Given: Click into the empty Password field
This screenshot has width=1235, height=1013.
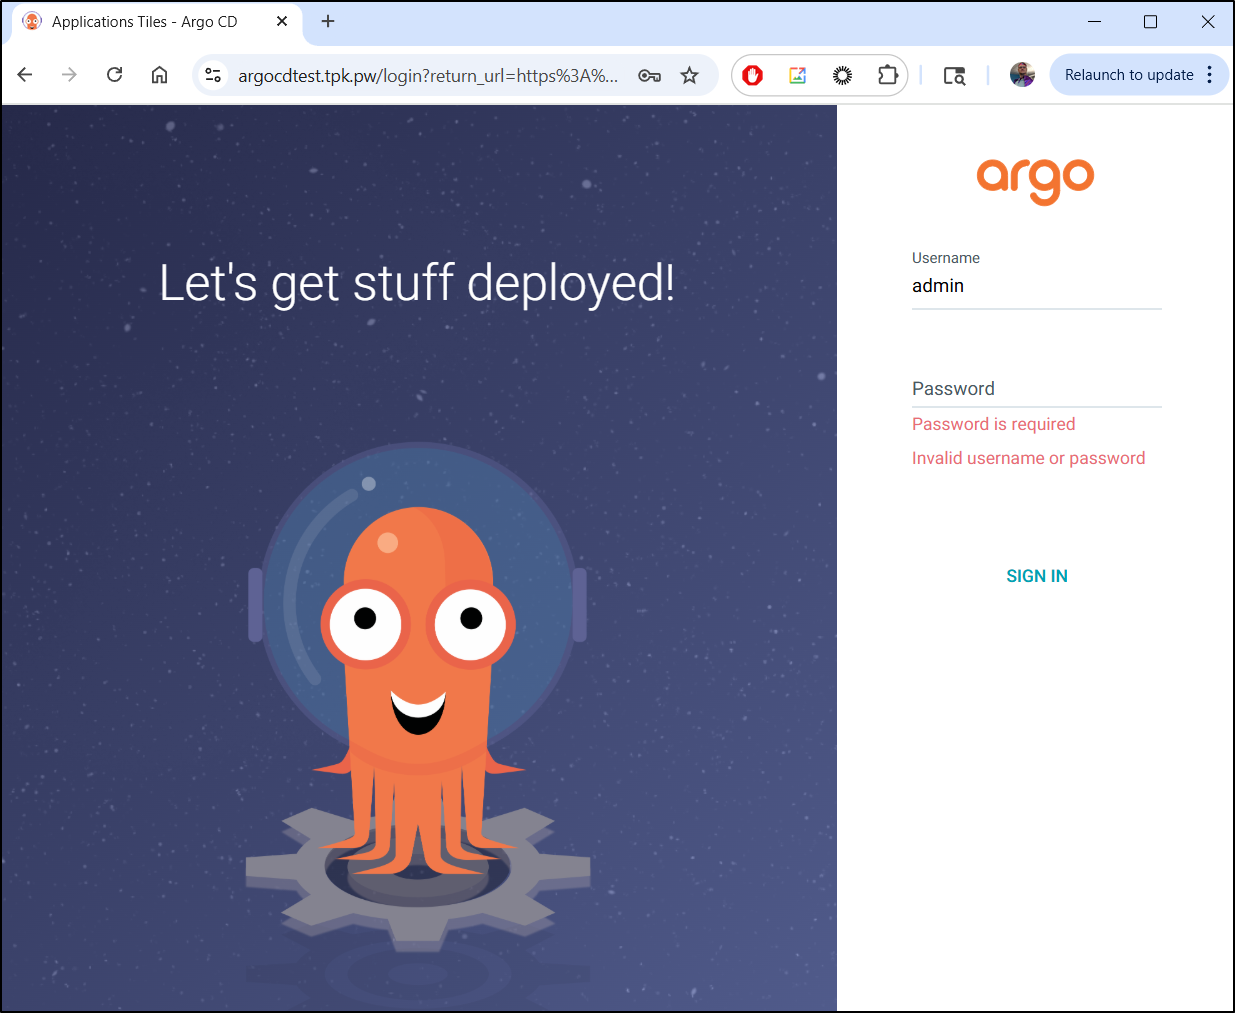Looking at the screenshot, I should (1036, 389).
